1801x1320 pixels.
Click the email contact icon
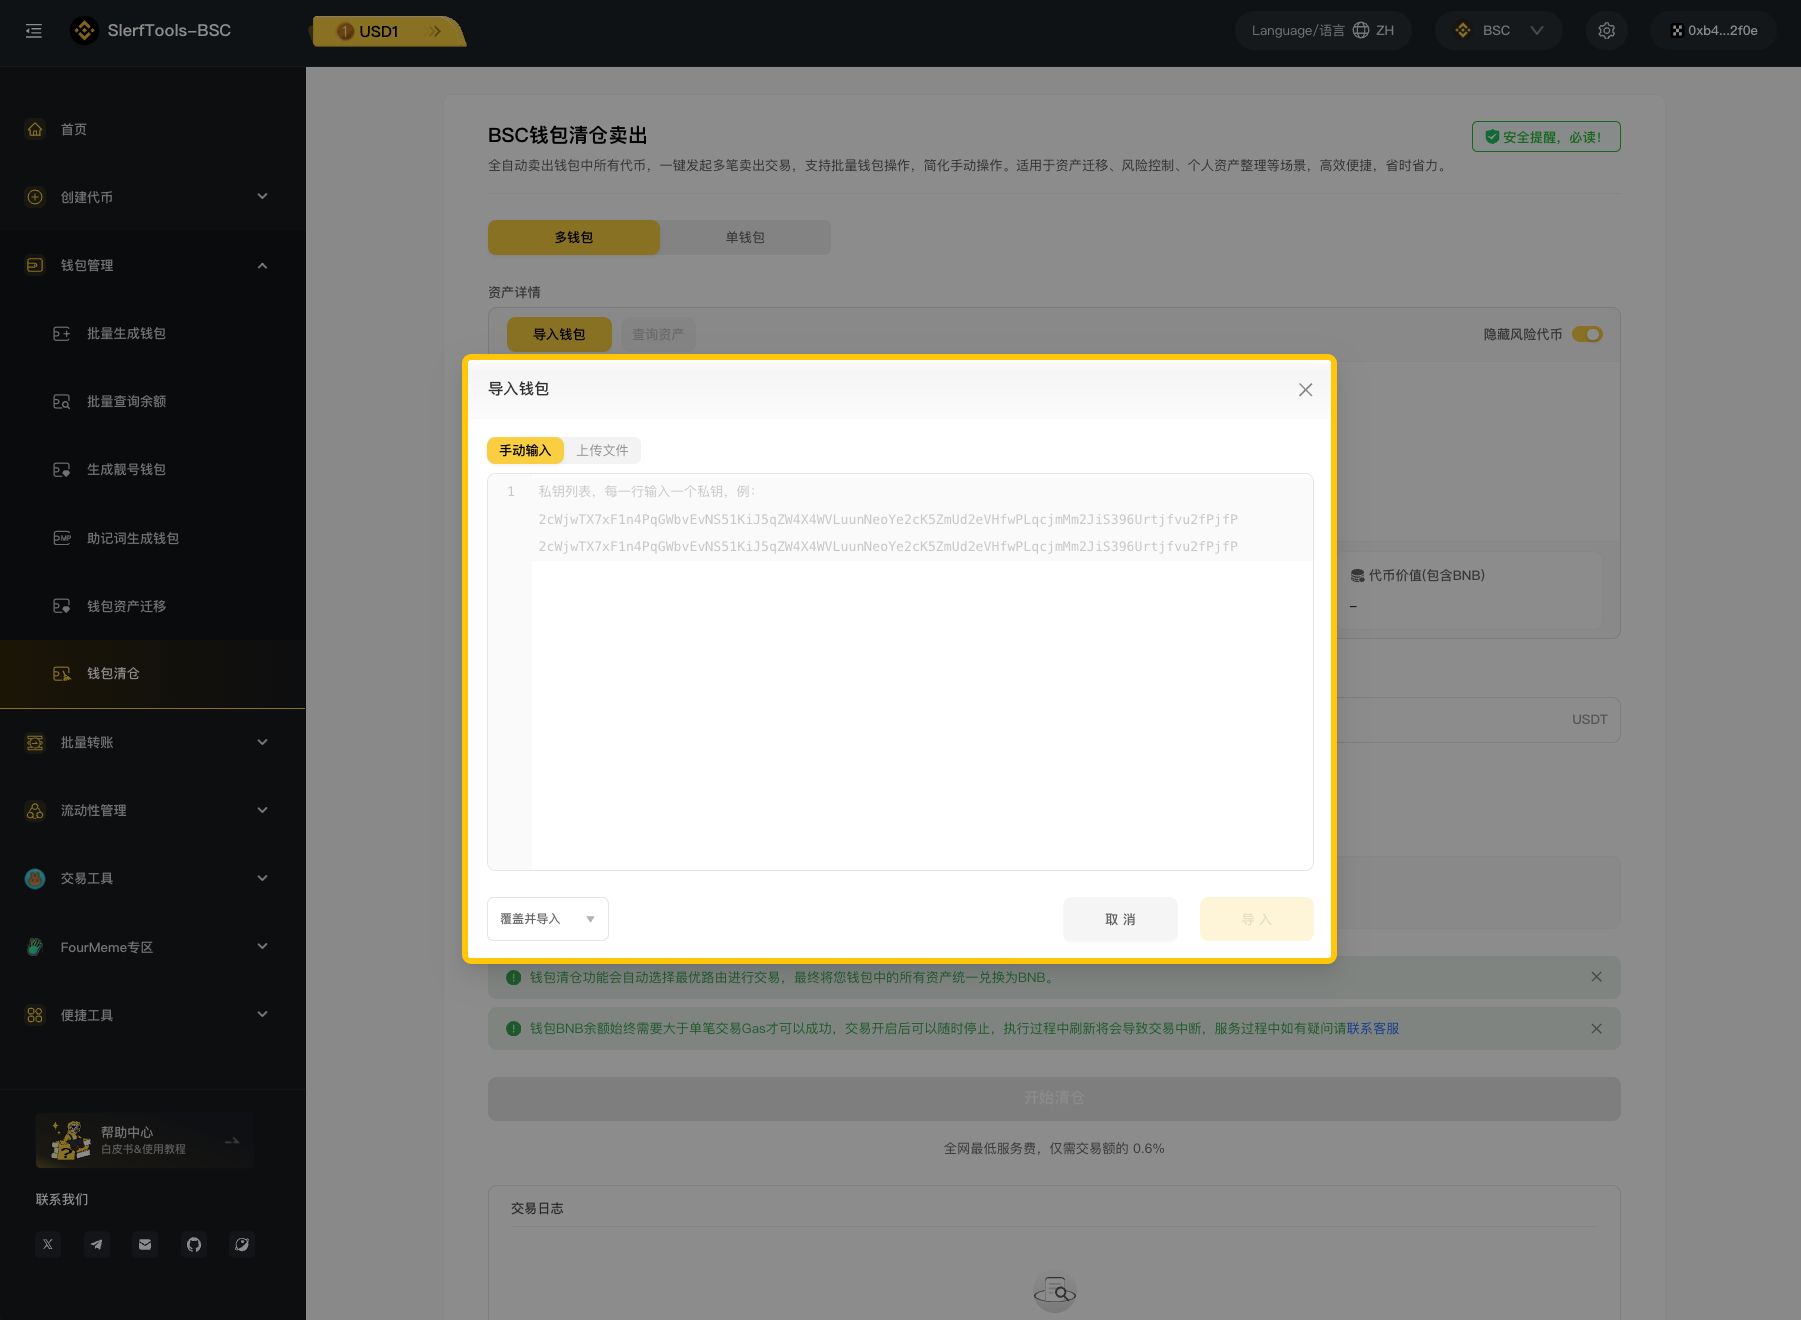pos(145,1244)
